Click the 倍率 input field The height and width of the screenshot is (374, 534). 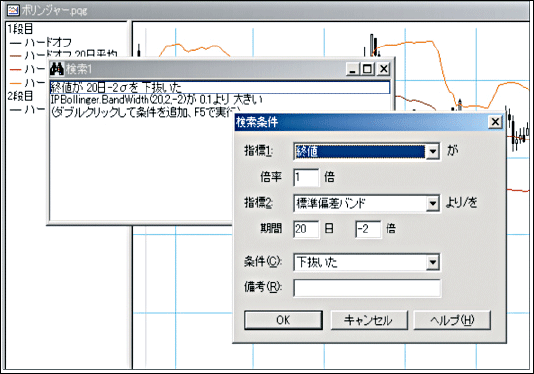coord(306,177)
